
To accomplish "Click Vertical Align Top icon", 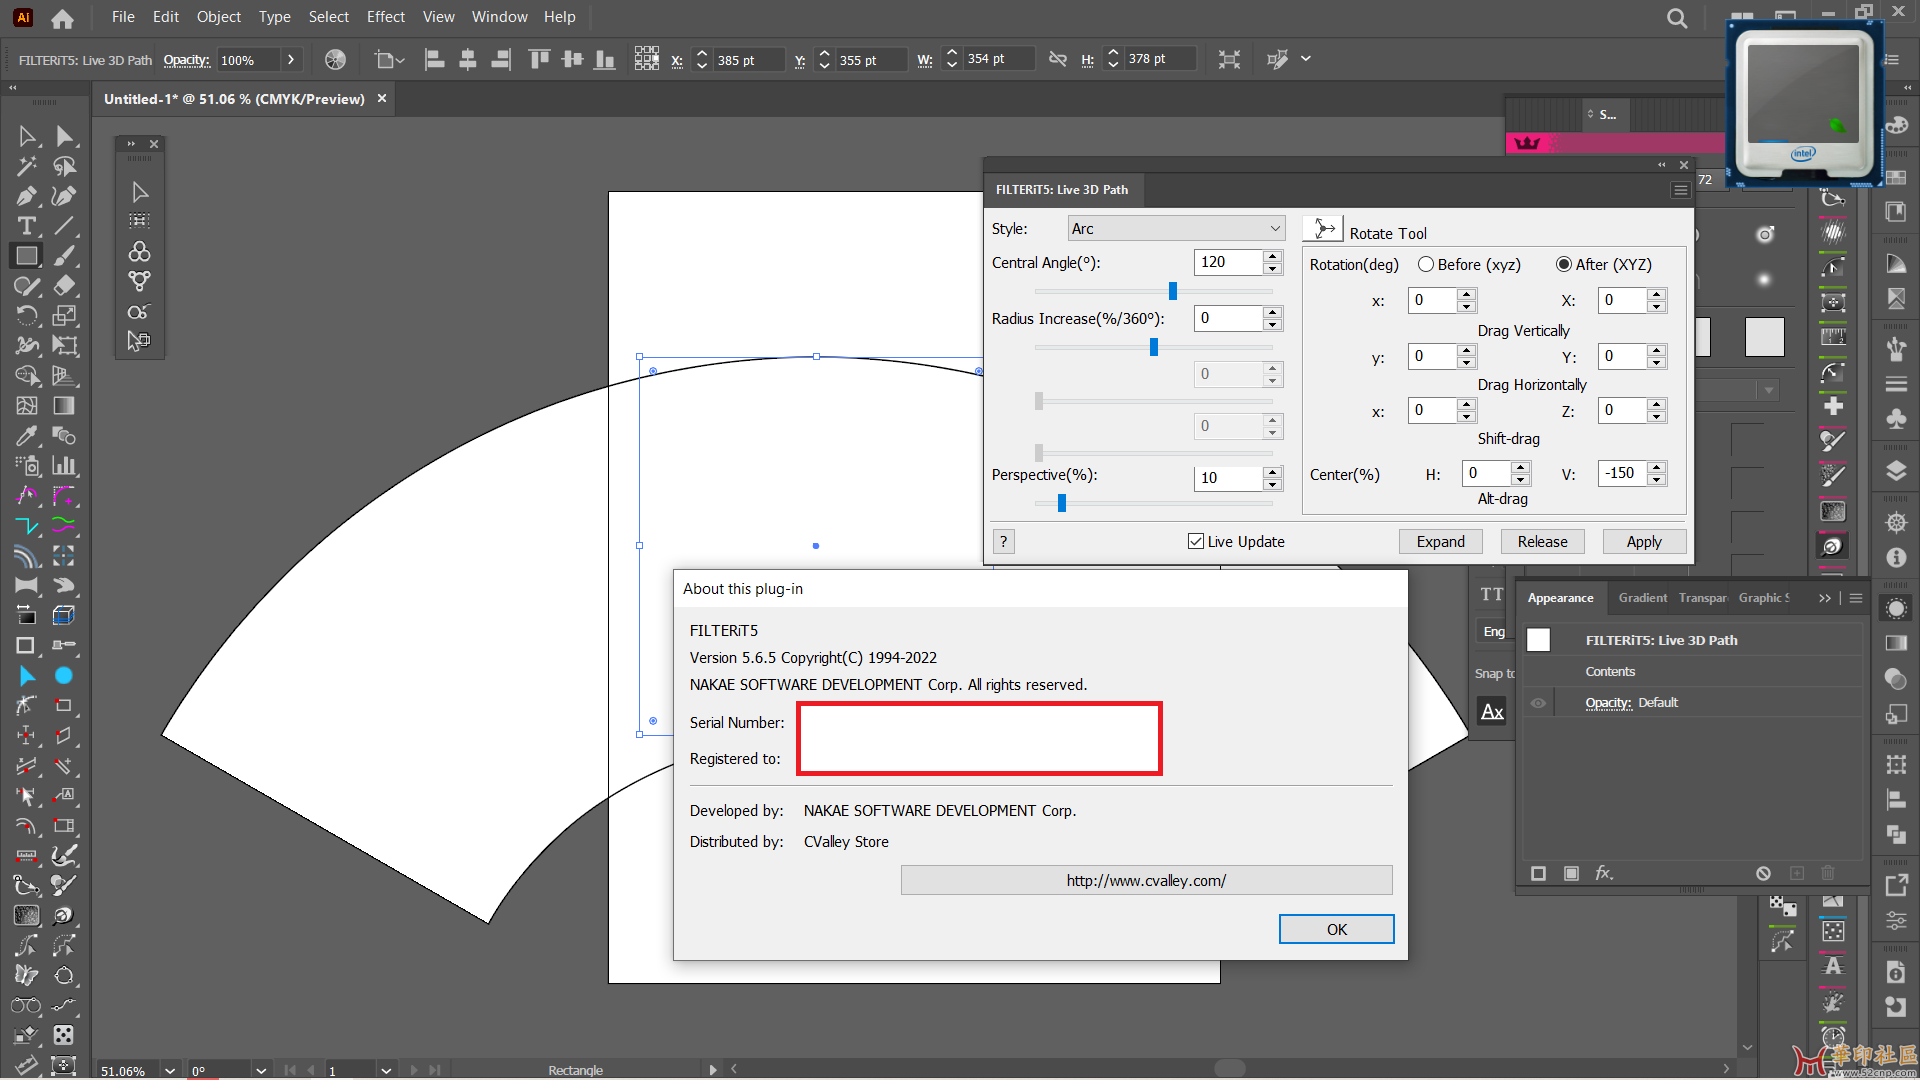I will pyautogui.click(x=539, y=60).
